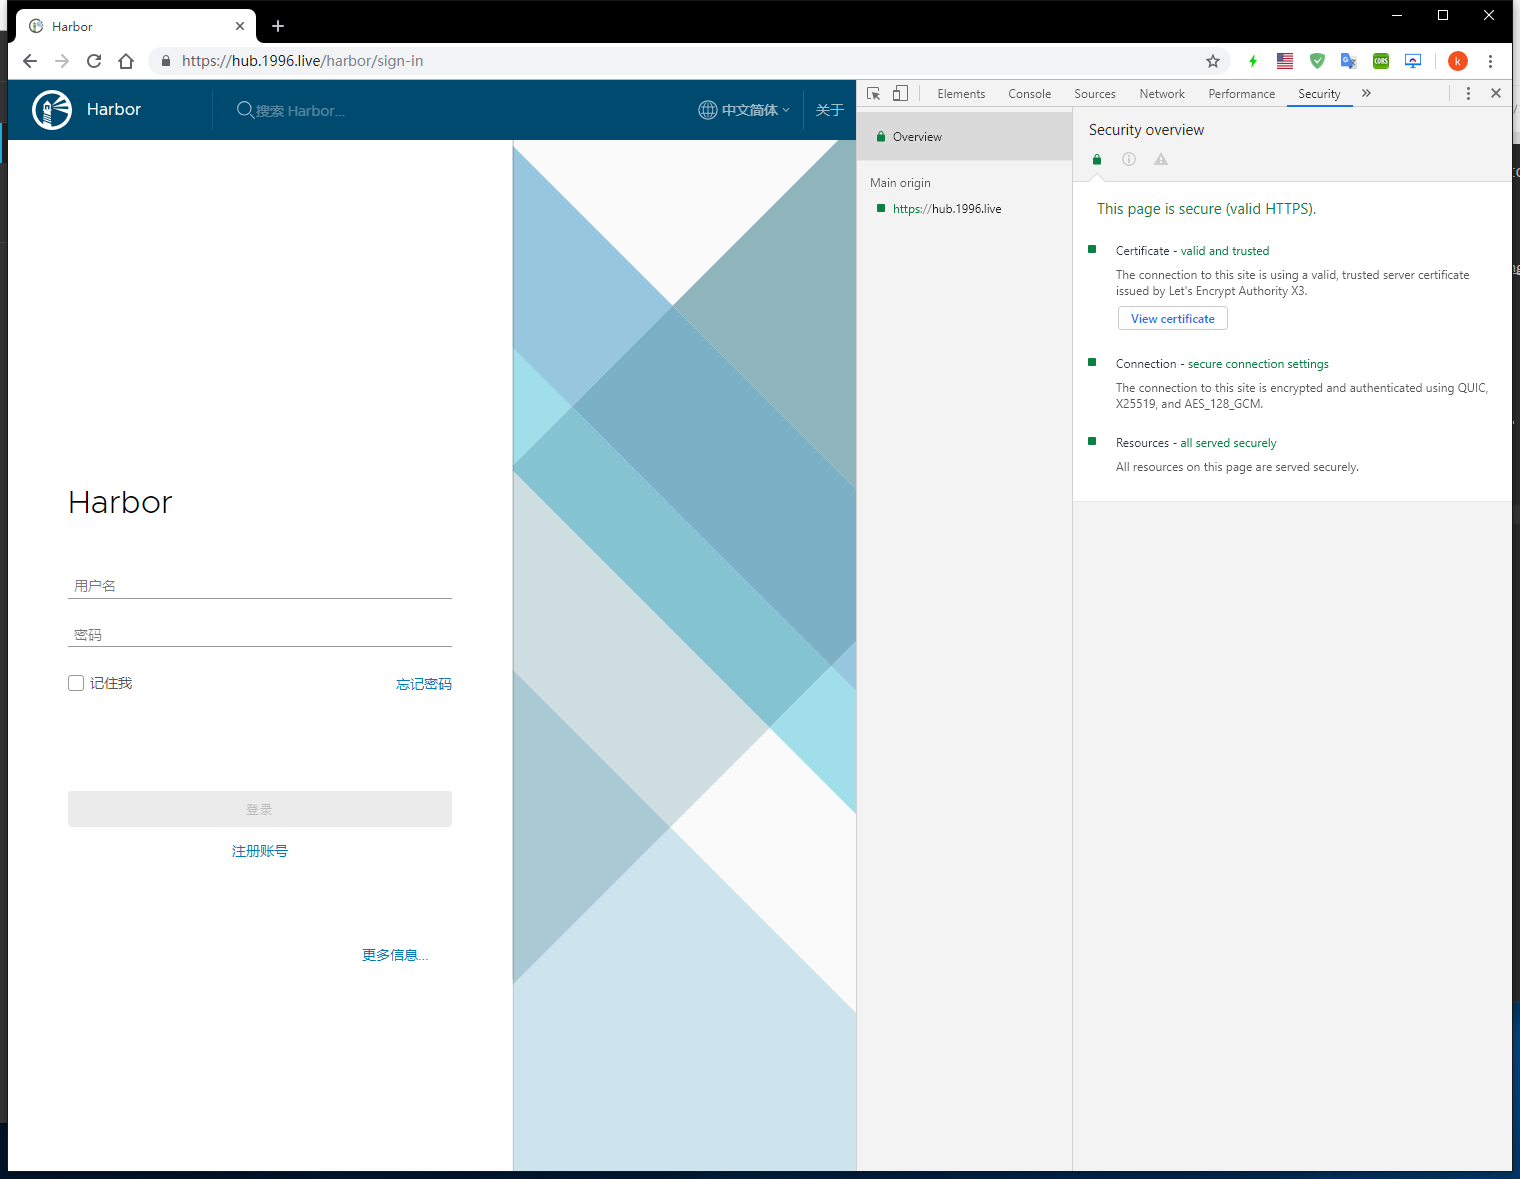Toggle the DevTools device toolbar icon
This screenshot has height=1179, width=1520.
point(900,93)
